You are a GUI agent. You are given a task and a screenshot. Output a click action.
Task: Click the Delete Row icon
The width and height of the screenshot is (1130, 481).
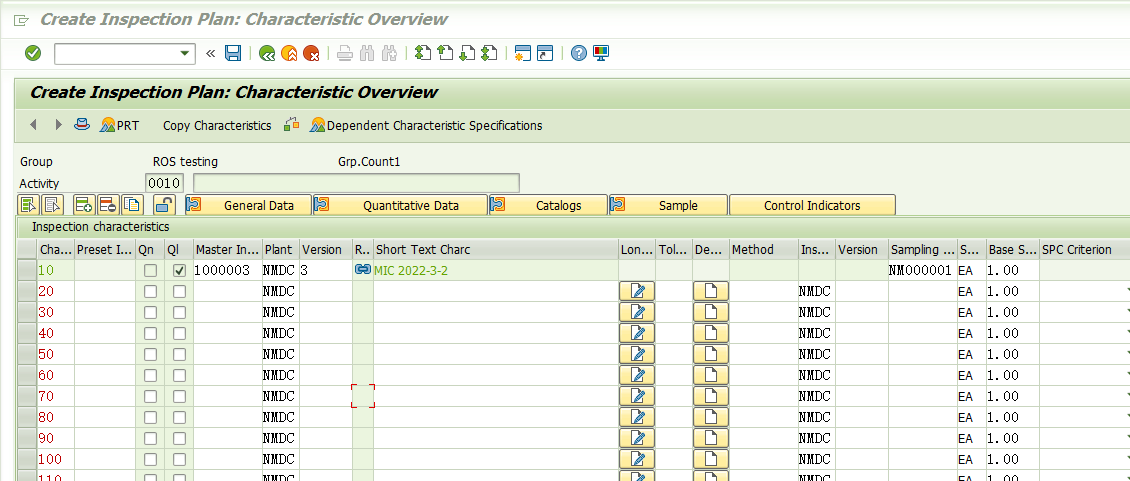point(107,205)
